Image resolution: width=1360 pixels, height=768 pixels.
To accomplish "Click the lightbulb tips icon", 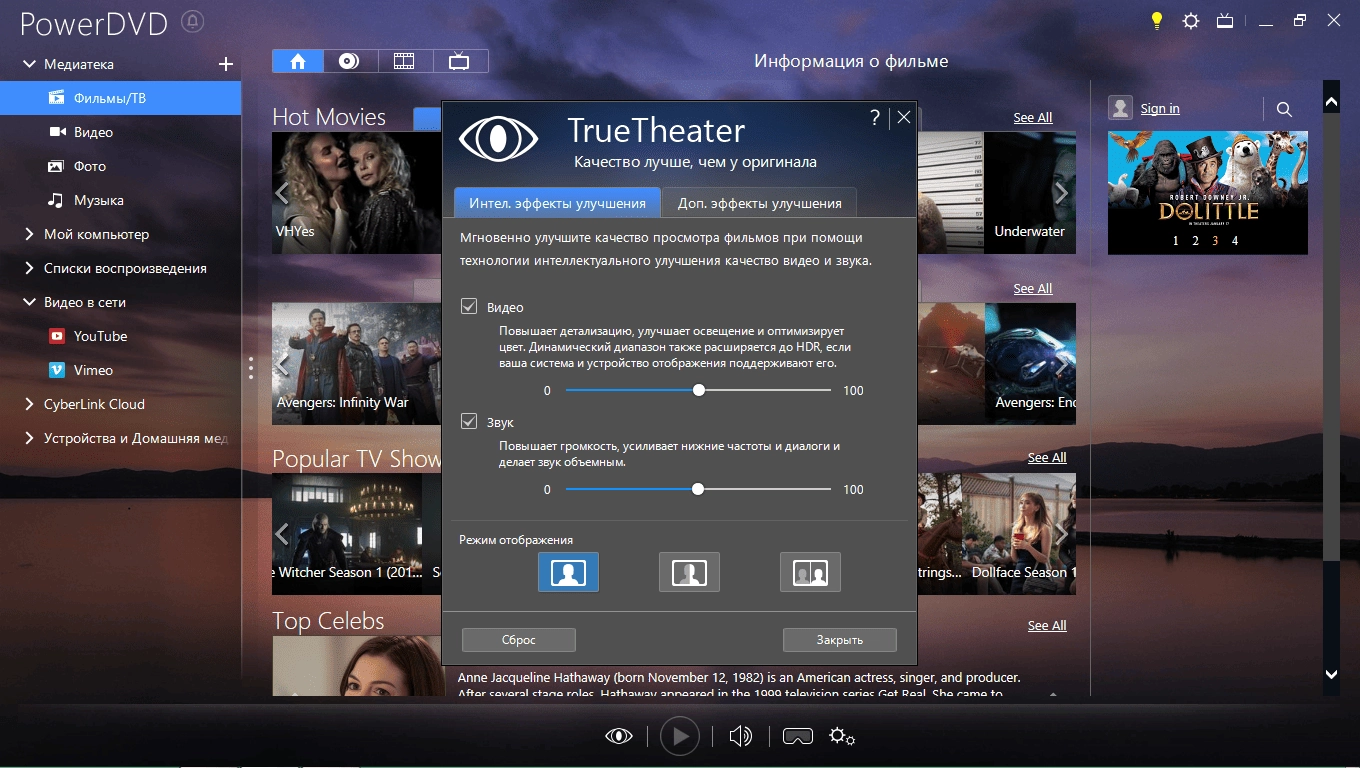I will click(x=1157, y=20).
